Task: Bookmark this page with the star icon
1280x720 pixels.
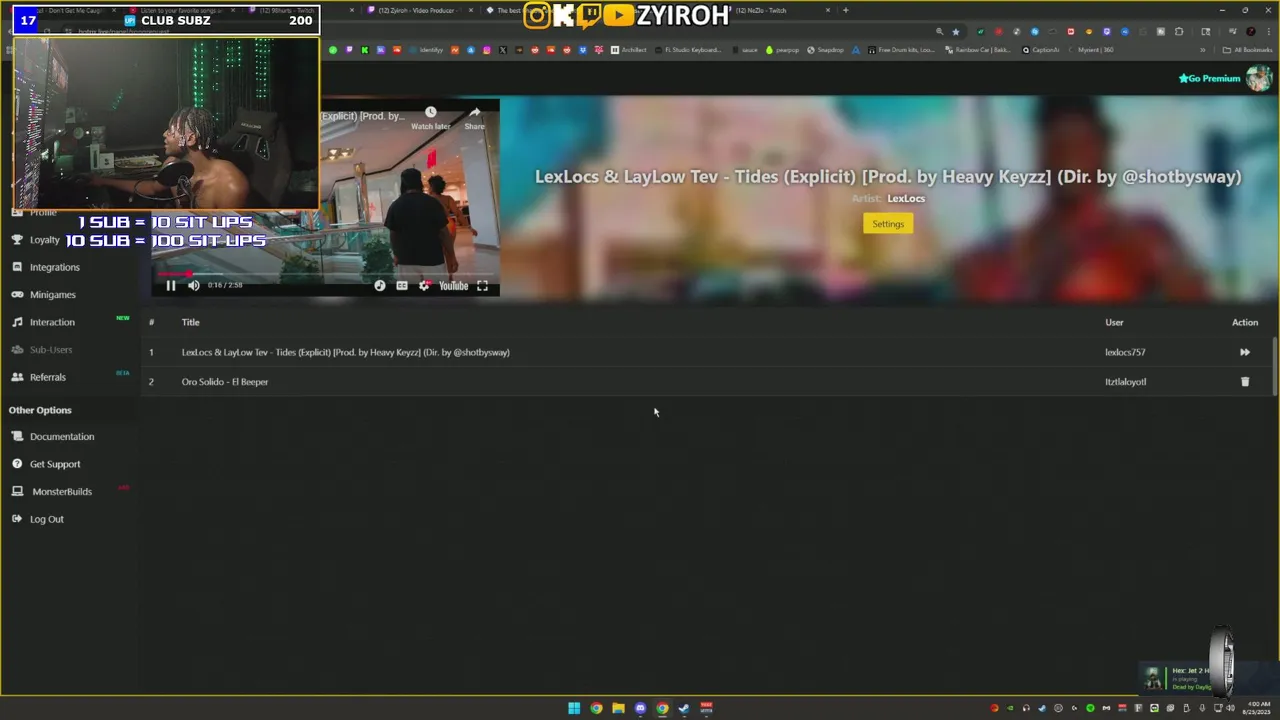Action: coord(956,31)
